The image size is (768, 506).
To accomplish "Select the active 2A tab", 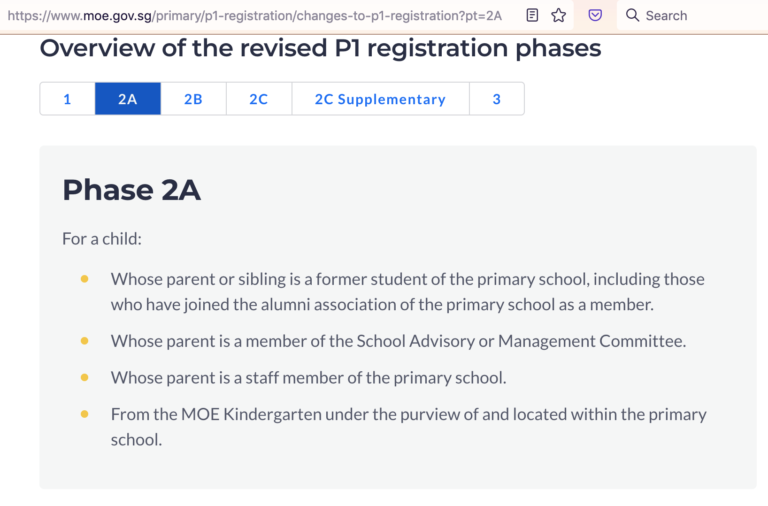I will pyautogui.click(x=128, y=99).
